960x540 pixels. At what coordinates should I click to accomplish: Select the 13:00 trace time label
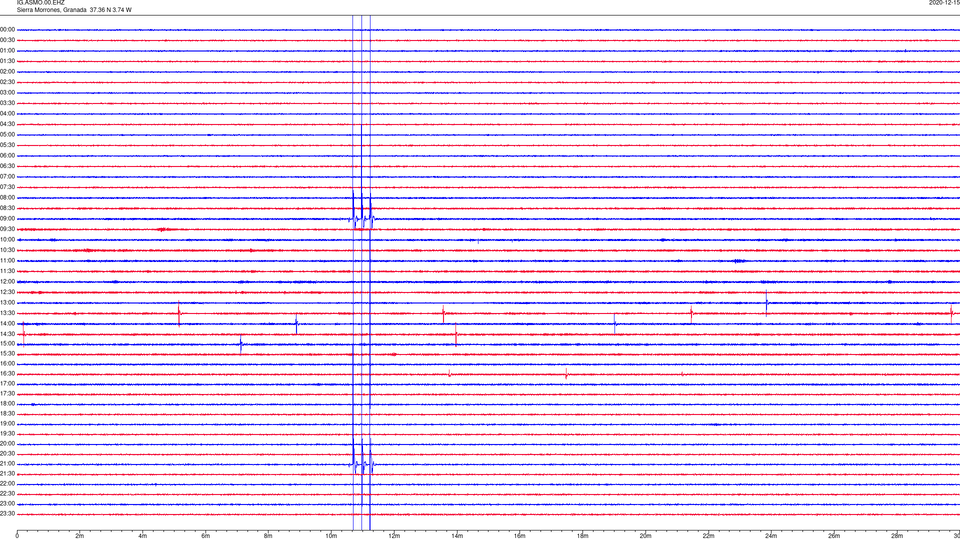click(x=7, y=302)
